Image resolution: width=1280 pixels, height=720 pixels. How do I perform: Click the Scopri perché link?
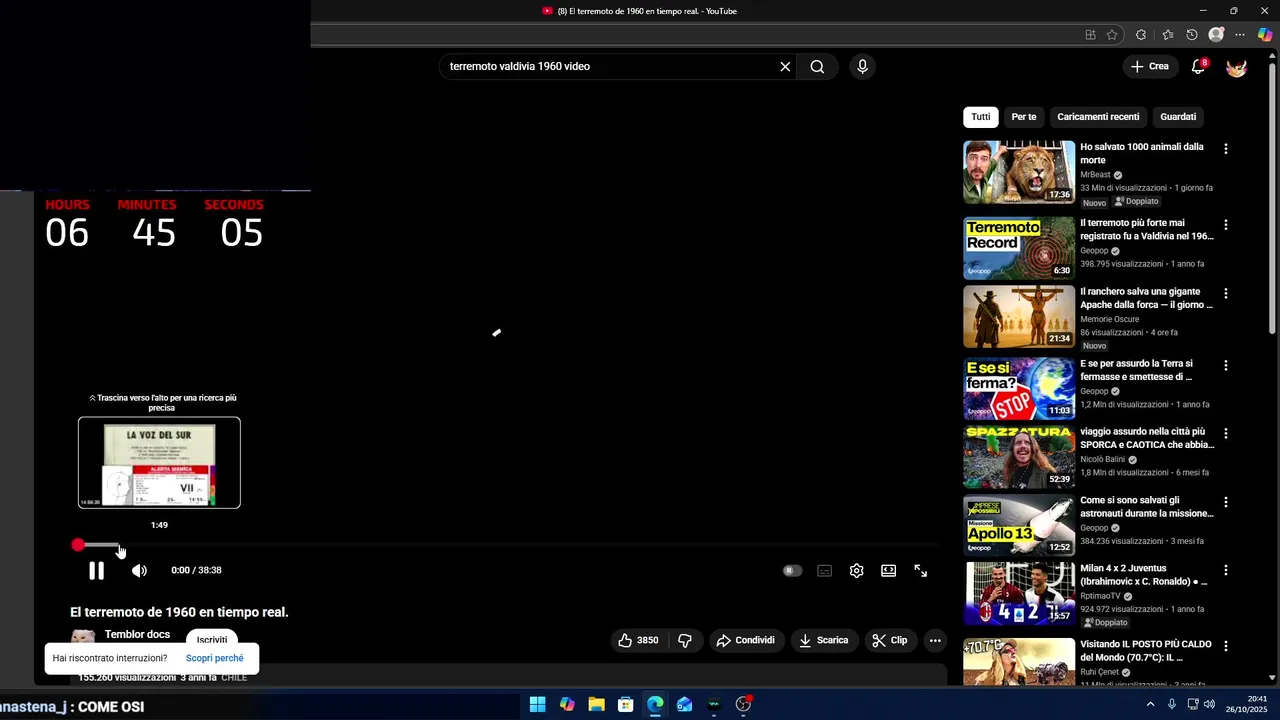click(x=214, y=658)
